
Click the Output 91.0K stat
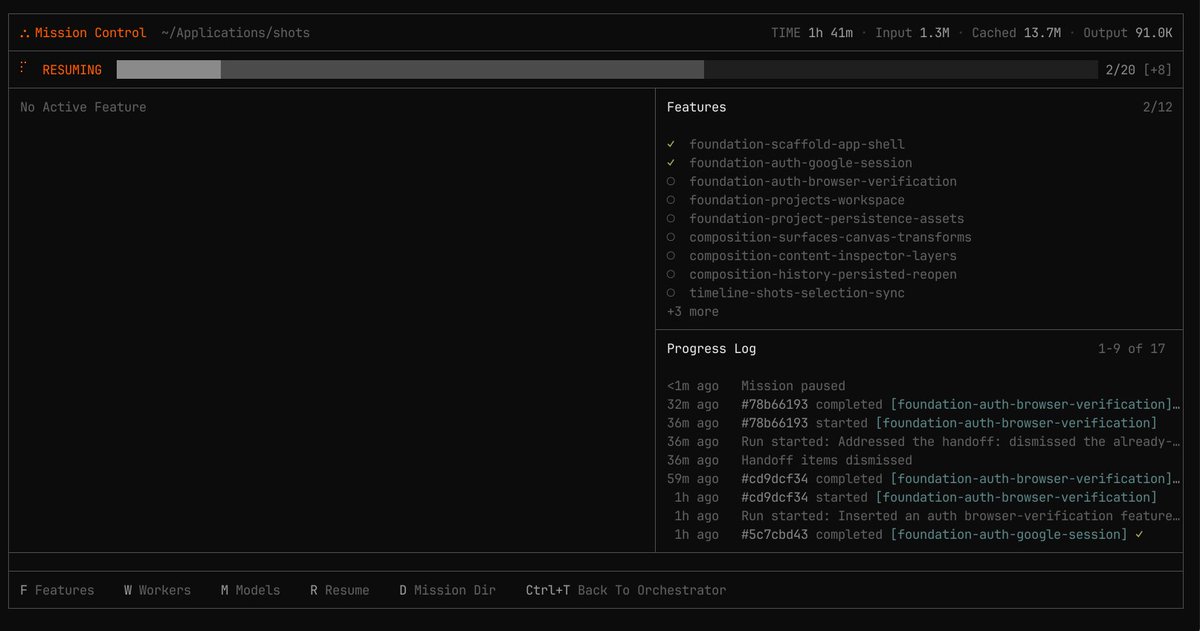point(1128,33)
